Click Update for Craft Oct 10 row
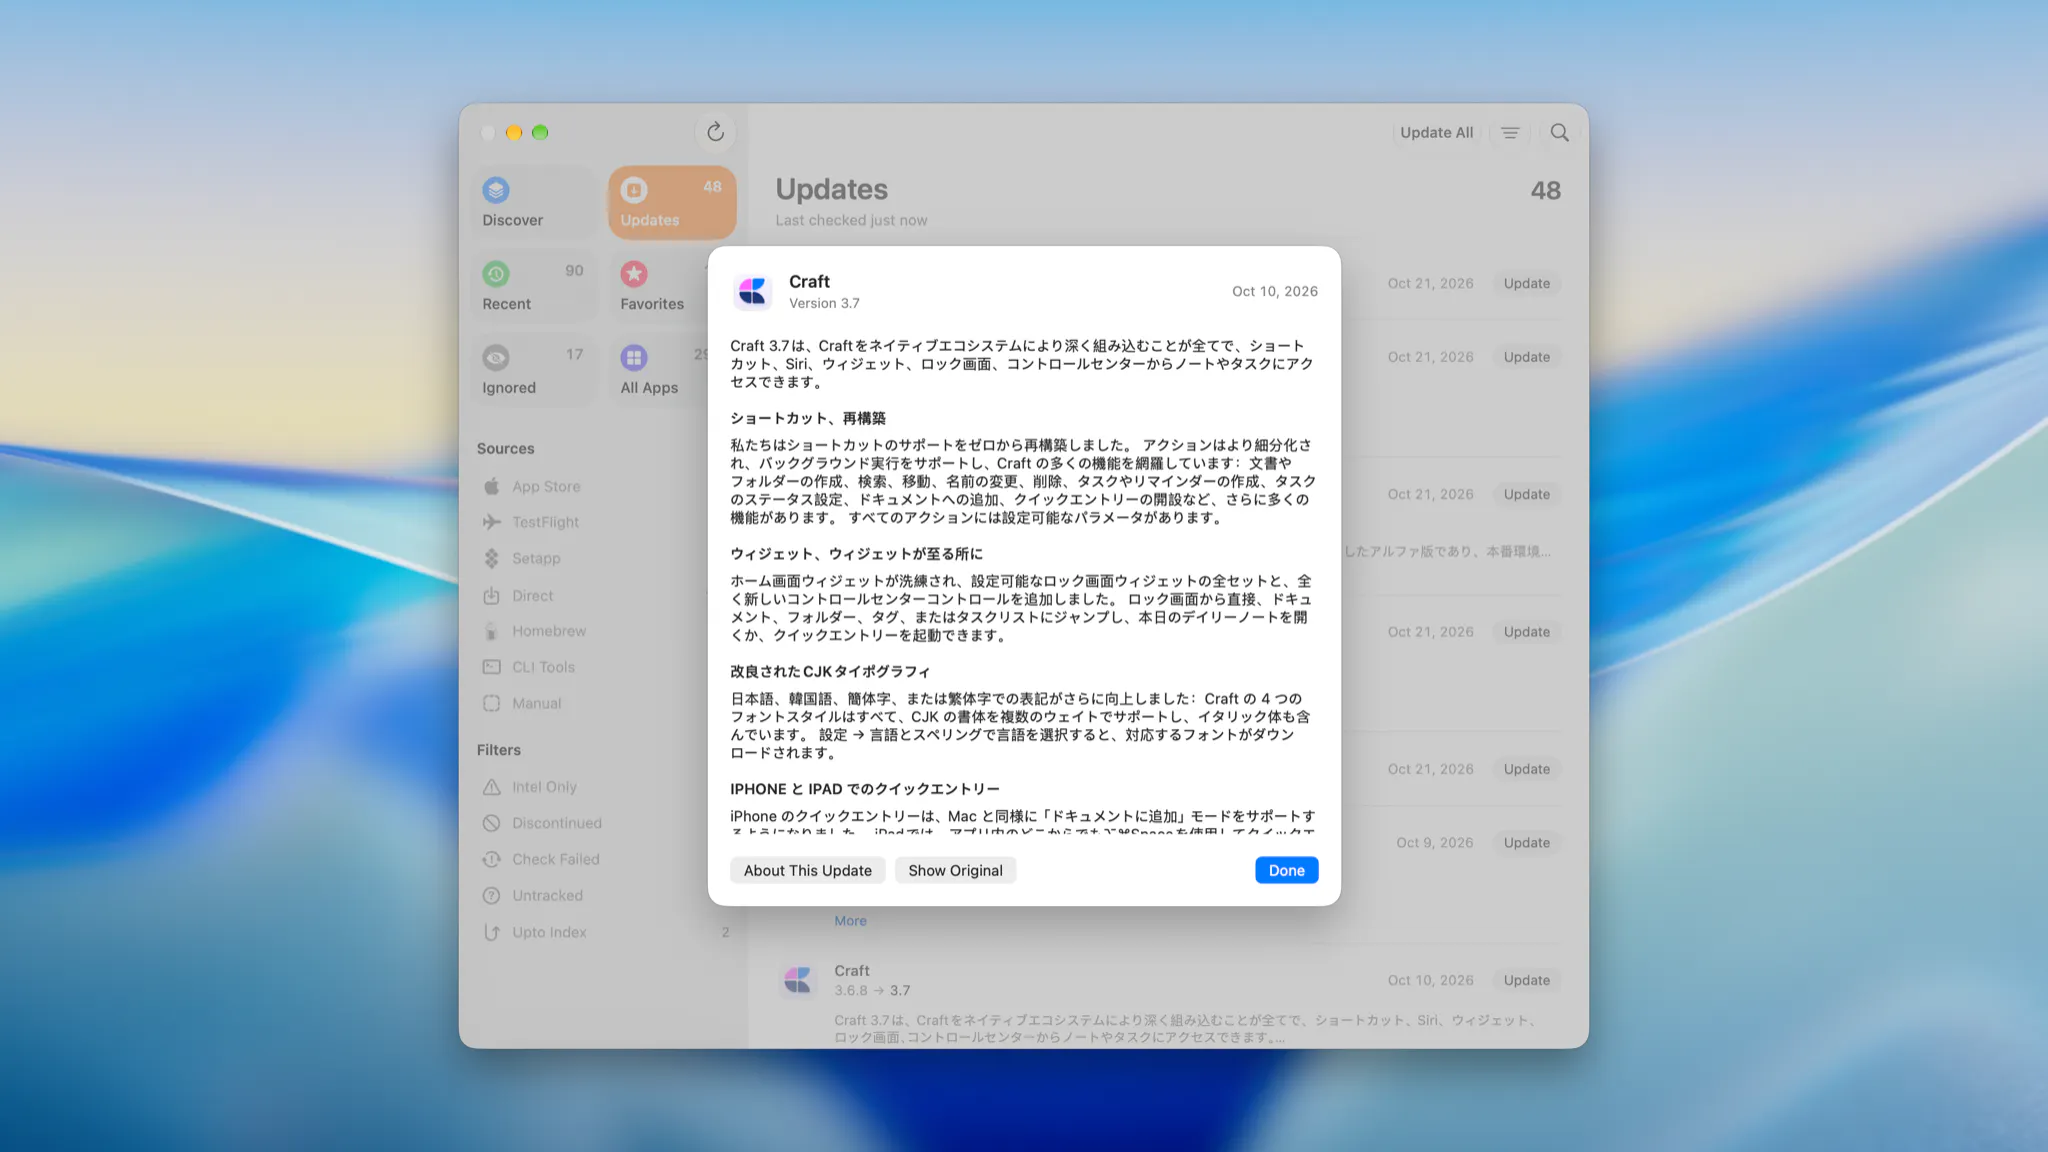This screenshot has width=2048, height=1152. click(x=1526, y=980)
